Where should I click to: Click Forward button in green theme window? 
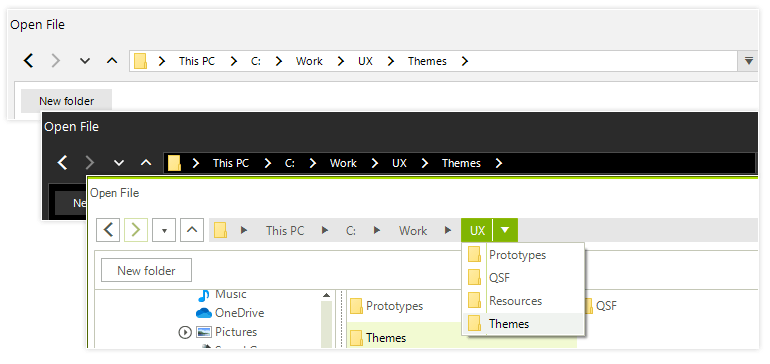coord(136,230)
